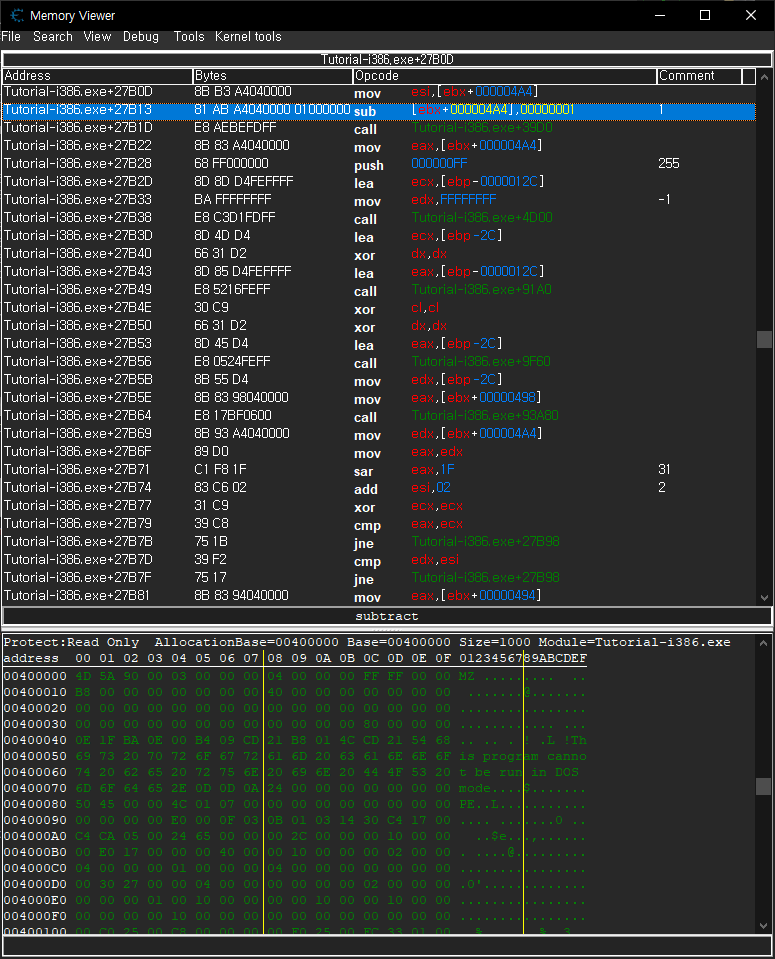Click the hex view scrollbar thumb
This screenshot has width=775, height=959.
(763, 787)
